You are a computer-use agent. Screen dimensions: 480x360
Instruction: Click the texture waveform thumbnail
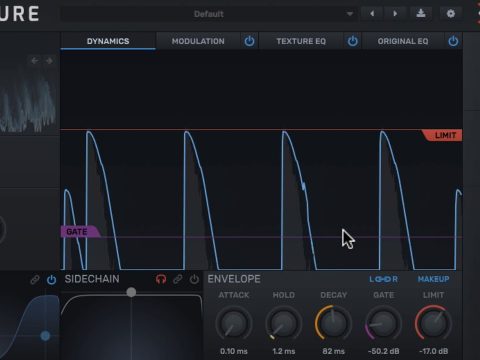(x=28, y=100)
